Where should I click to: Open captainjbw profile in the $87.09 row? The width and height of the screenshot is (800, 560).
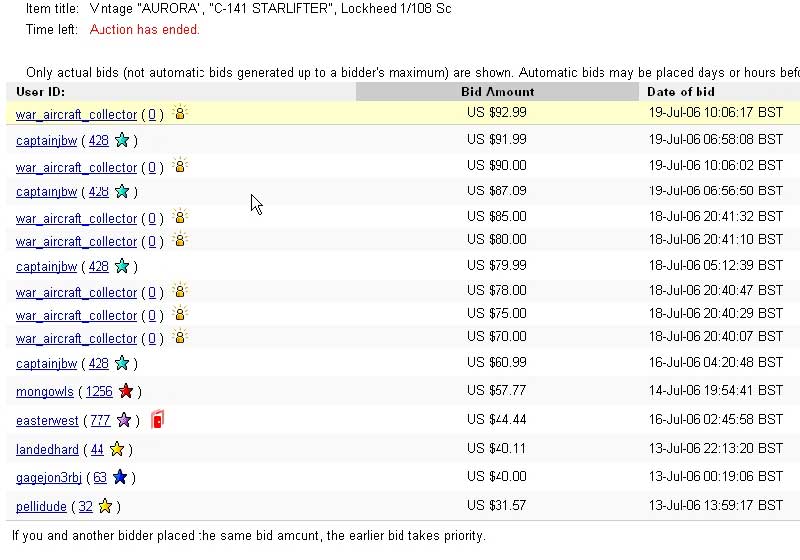46,192
